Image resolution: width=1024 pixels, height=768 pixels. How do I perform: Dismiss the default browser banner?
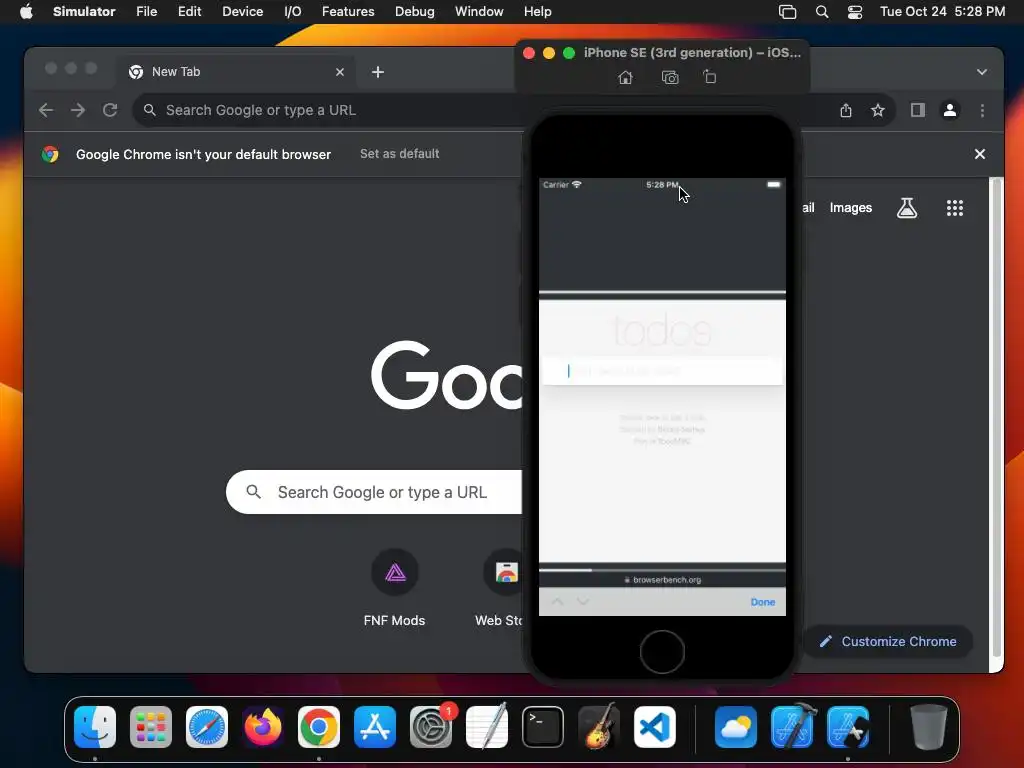(980, 154)
